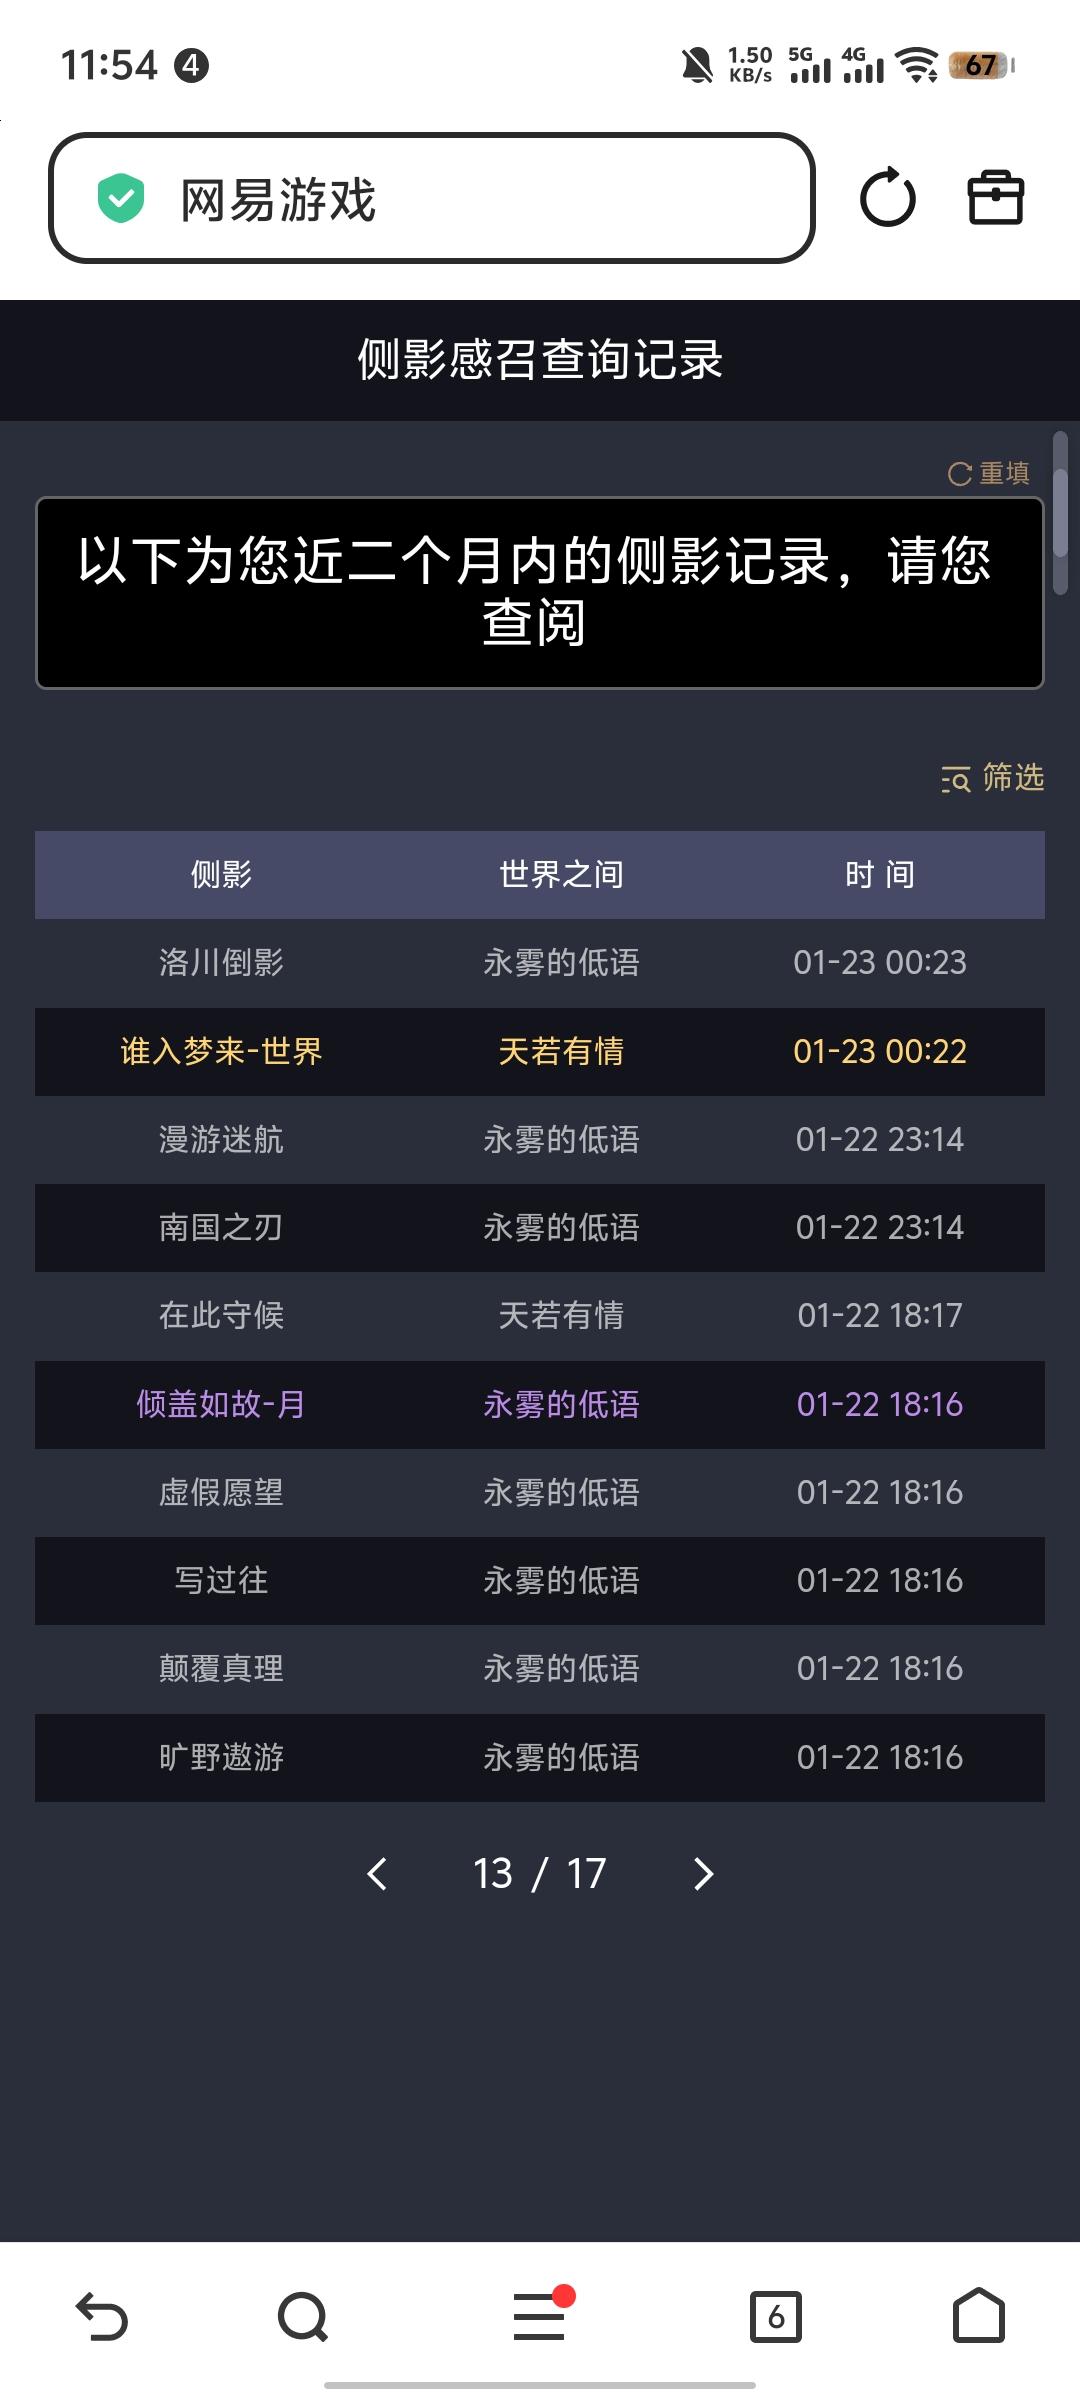Open the browser hamburger menu

[539, 2317]
